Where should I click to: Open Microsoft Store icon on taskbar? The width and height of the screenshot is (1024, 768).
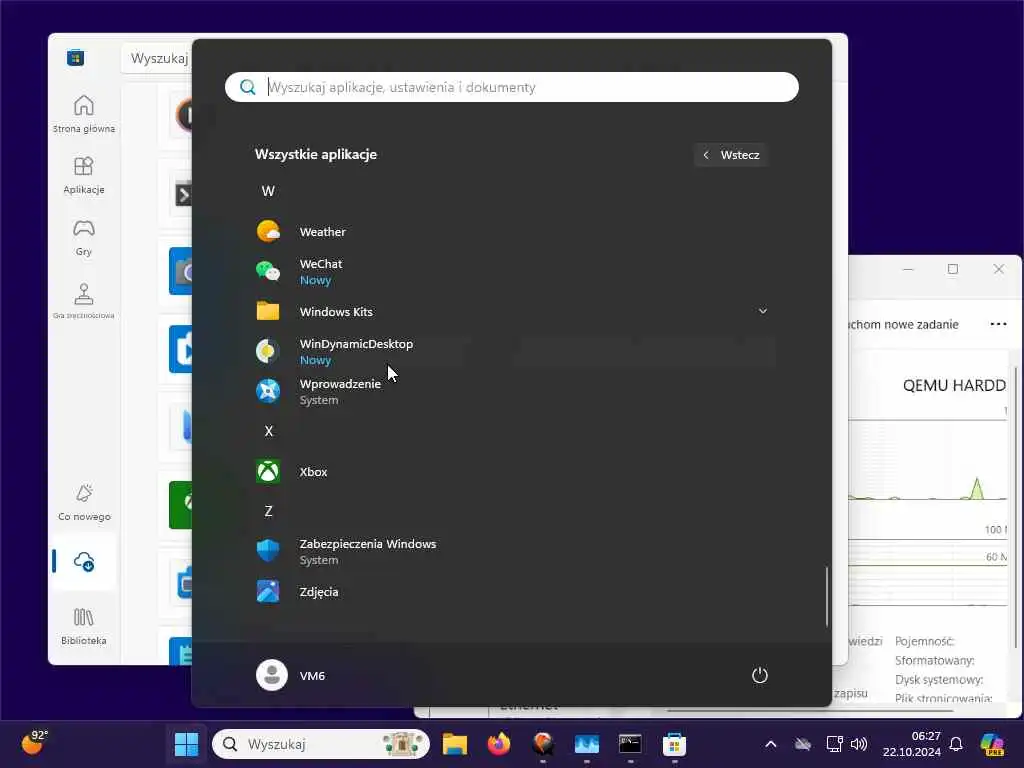[674, 744]
